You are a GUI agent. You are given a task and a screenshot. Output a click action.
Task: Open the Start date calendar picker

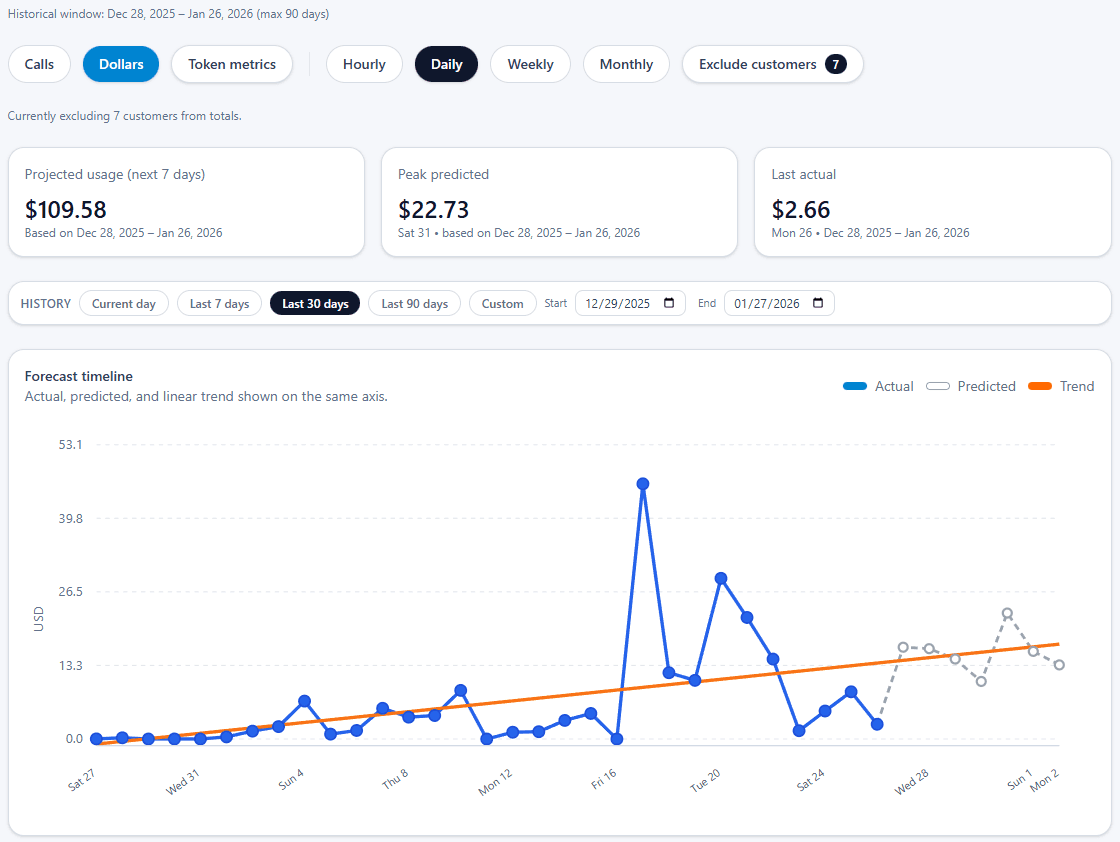coord(668,303)
